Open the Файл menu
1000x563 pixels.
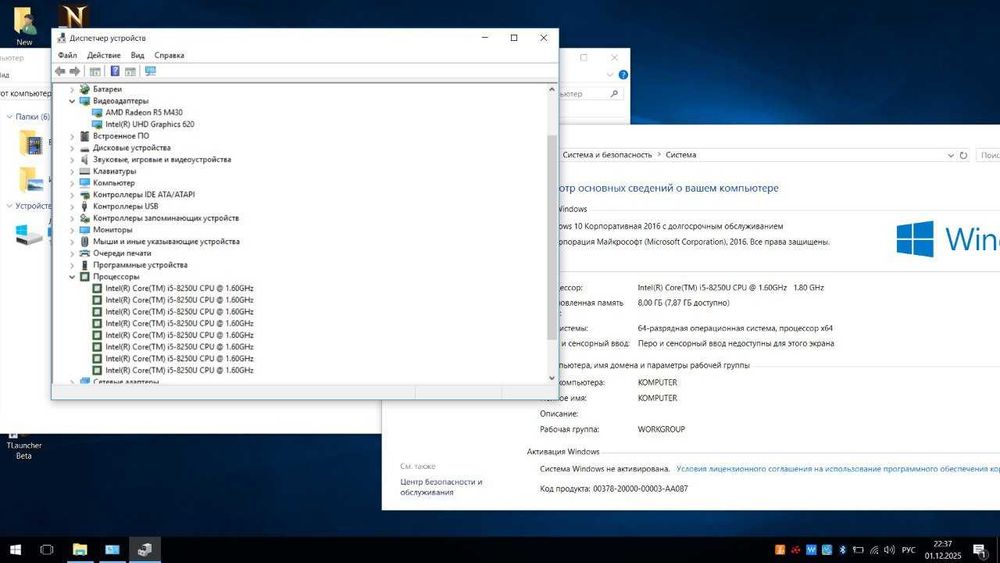[x=67, y=55]
